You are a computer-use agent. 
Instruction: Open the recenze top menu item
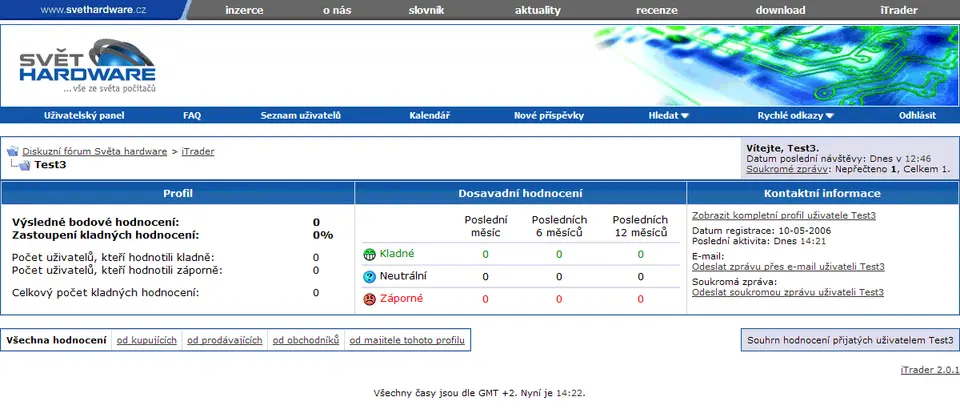pyautogui.click(x=656, y=11)
